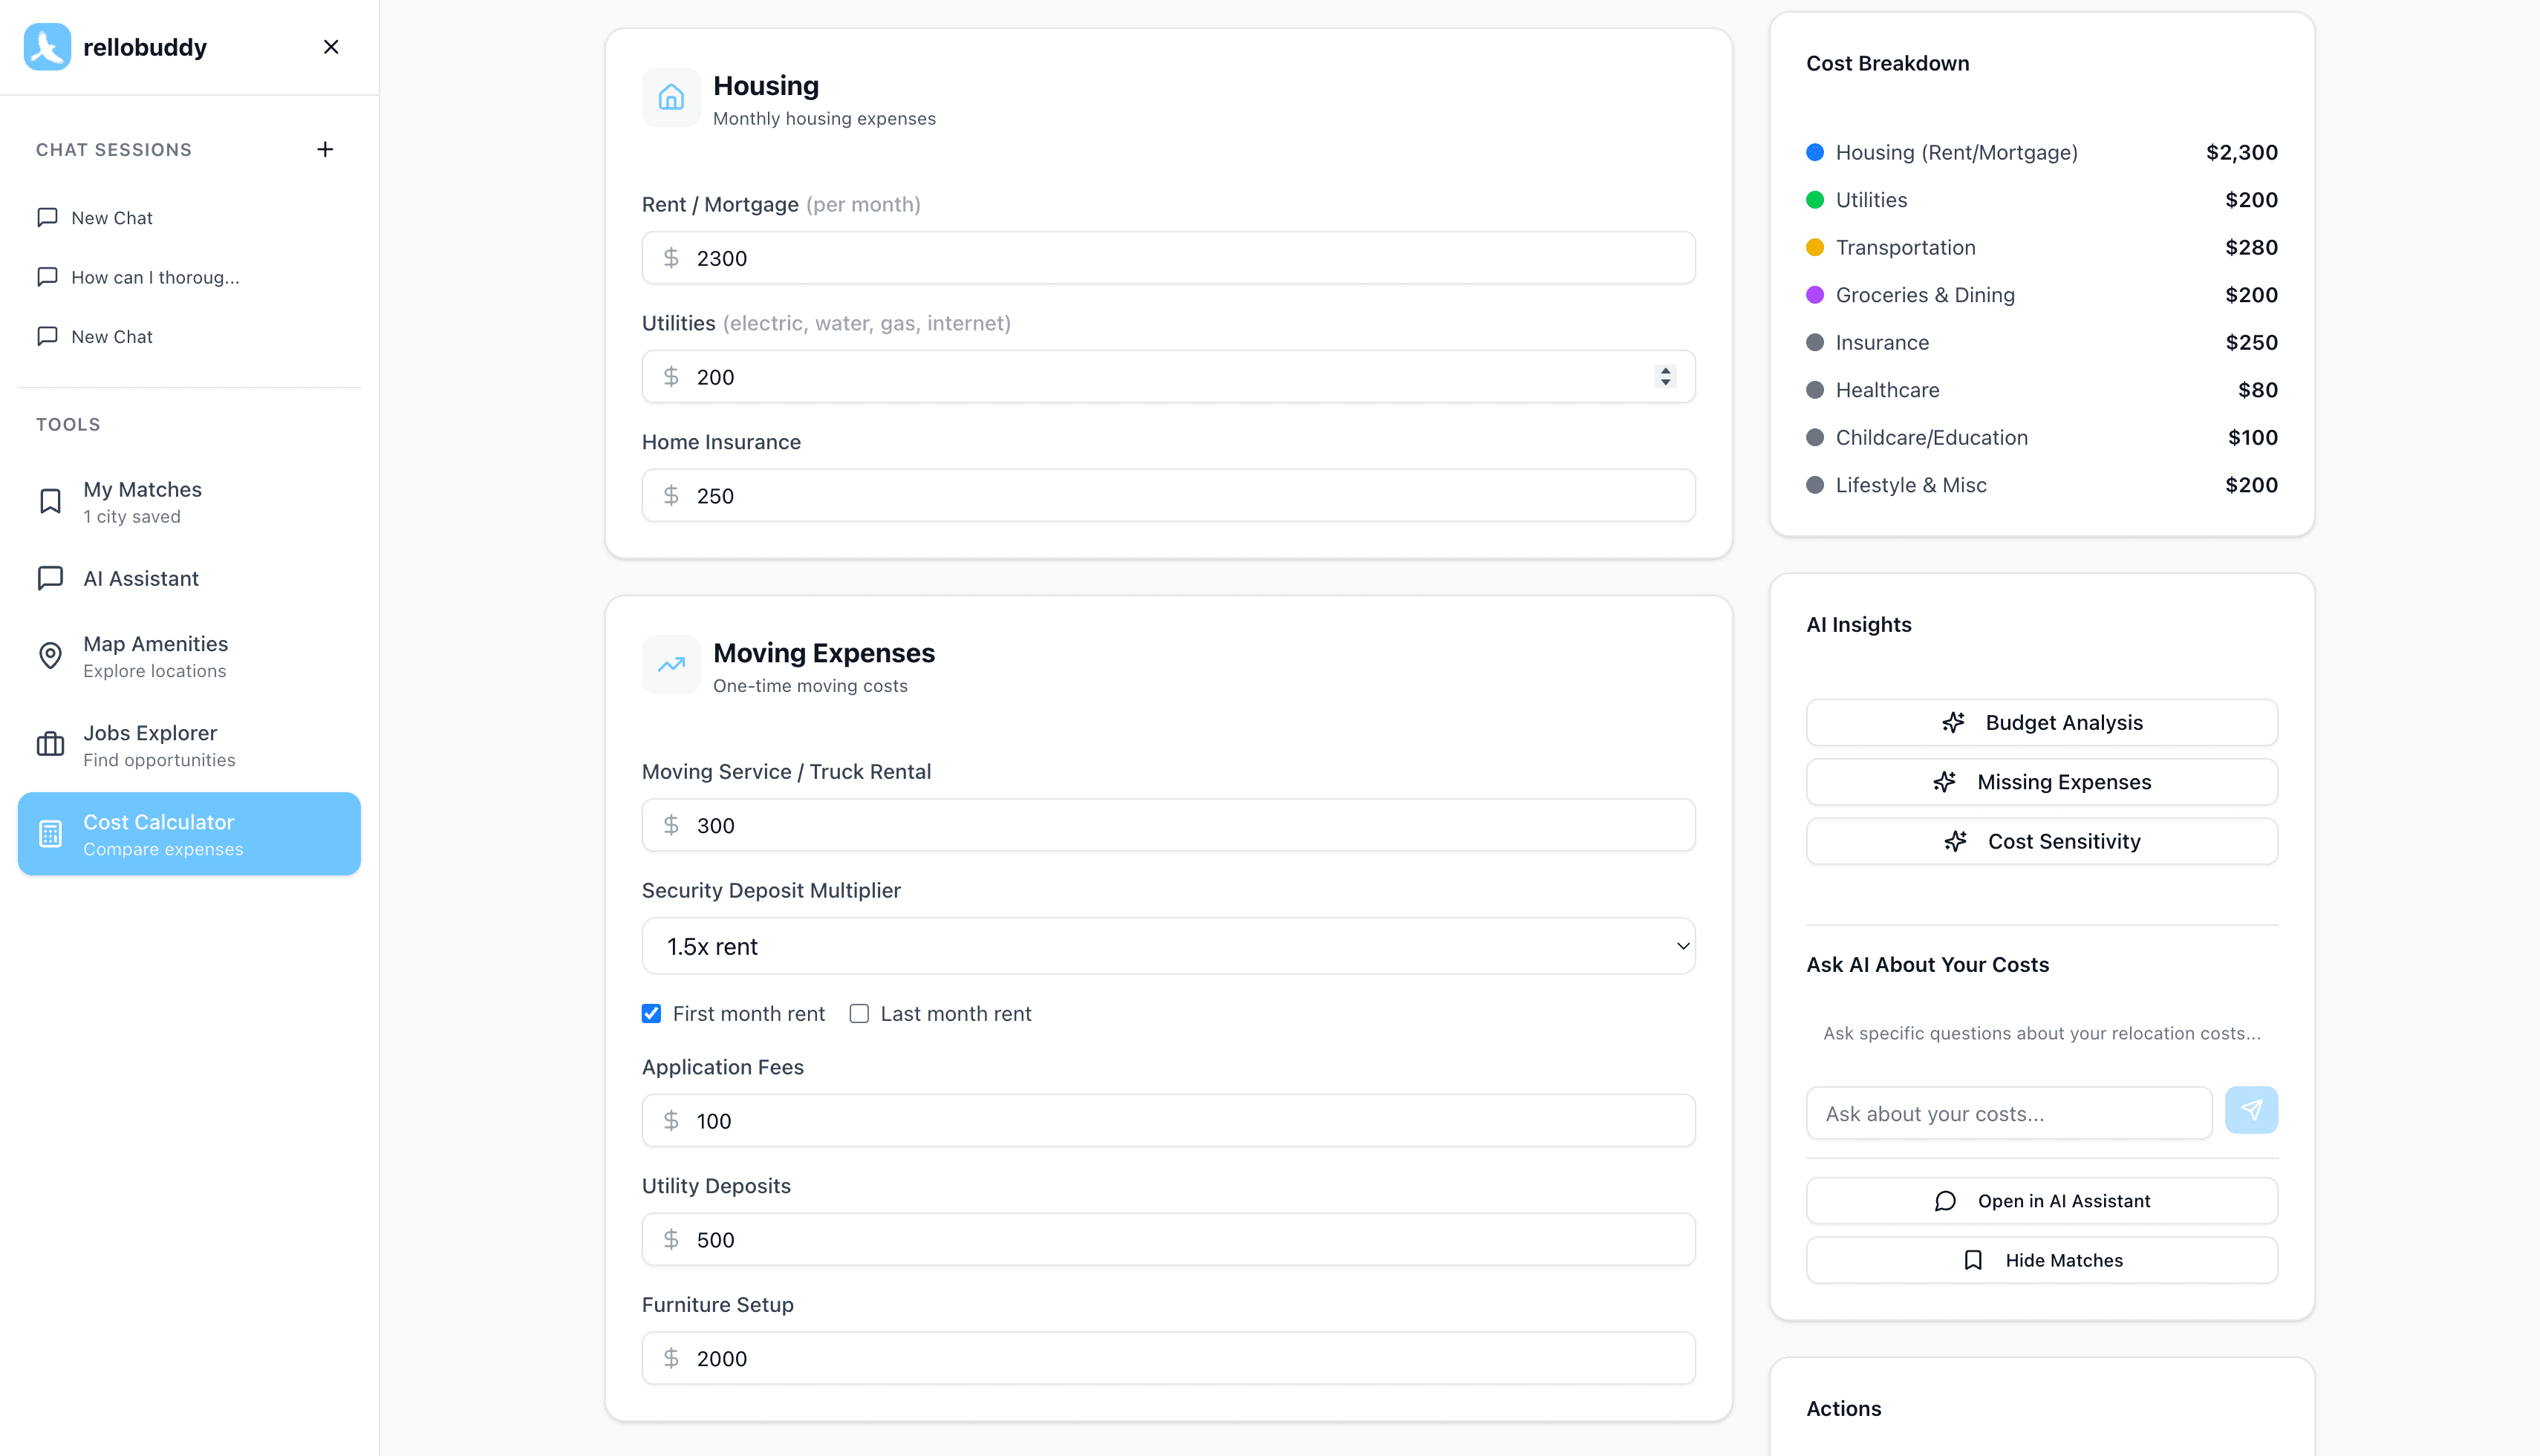
Task: Click the Hide Matches button
Action: point(2041,1260)
